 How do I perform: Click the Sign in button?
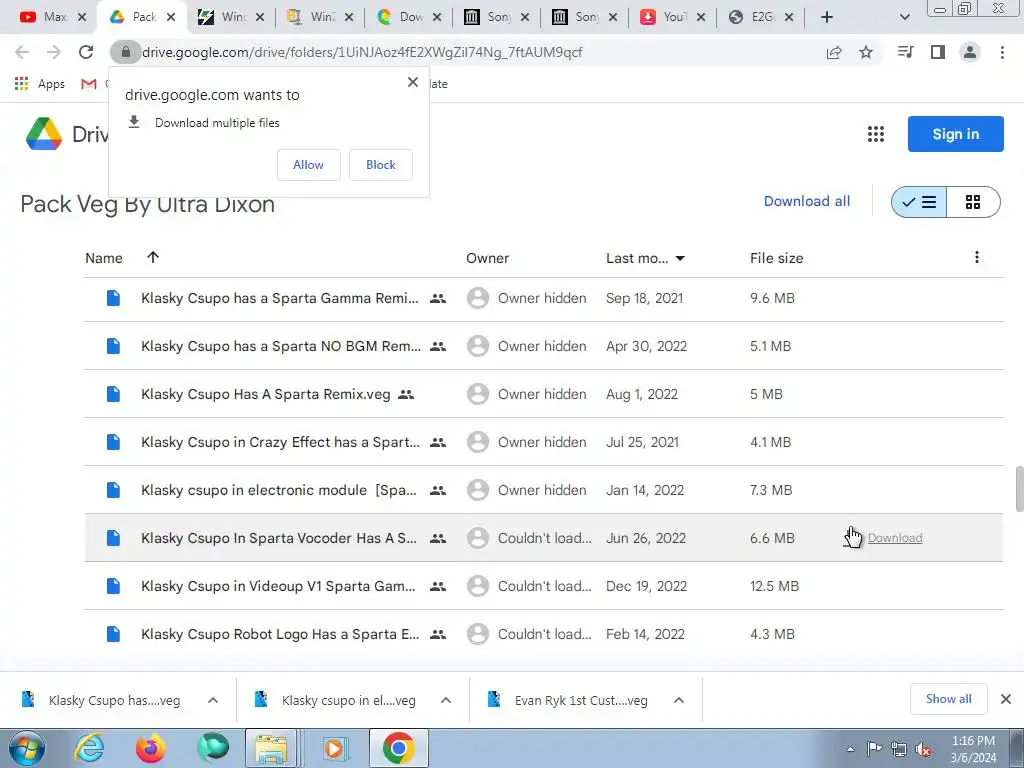[955, 134]
